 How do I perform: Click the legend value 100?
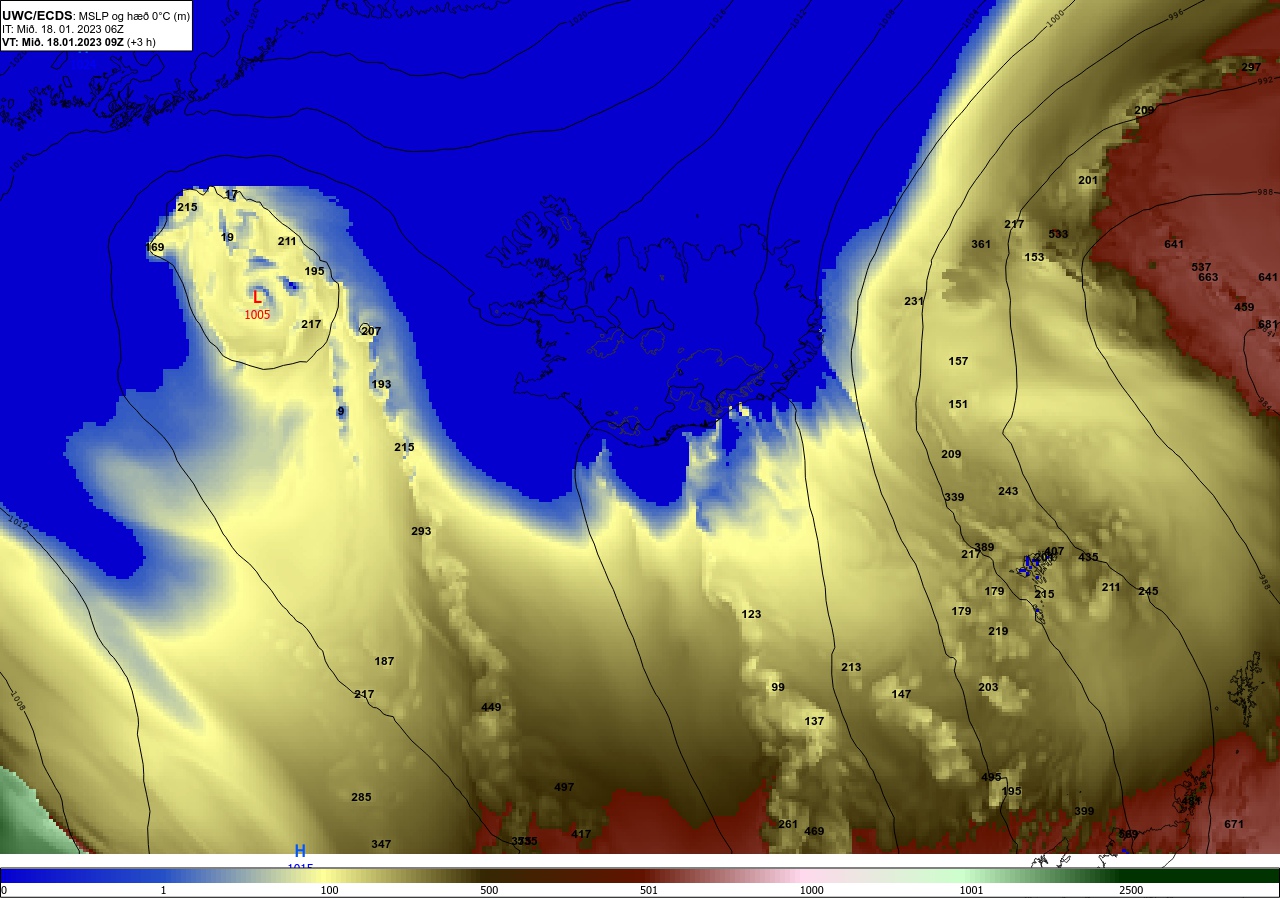(329, 890)
